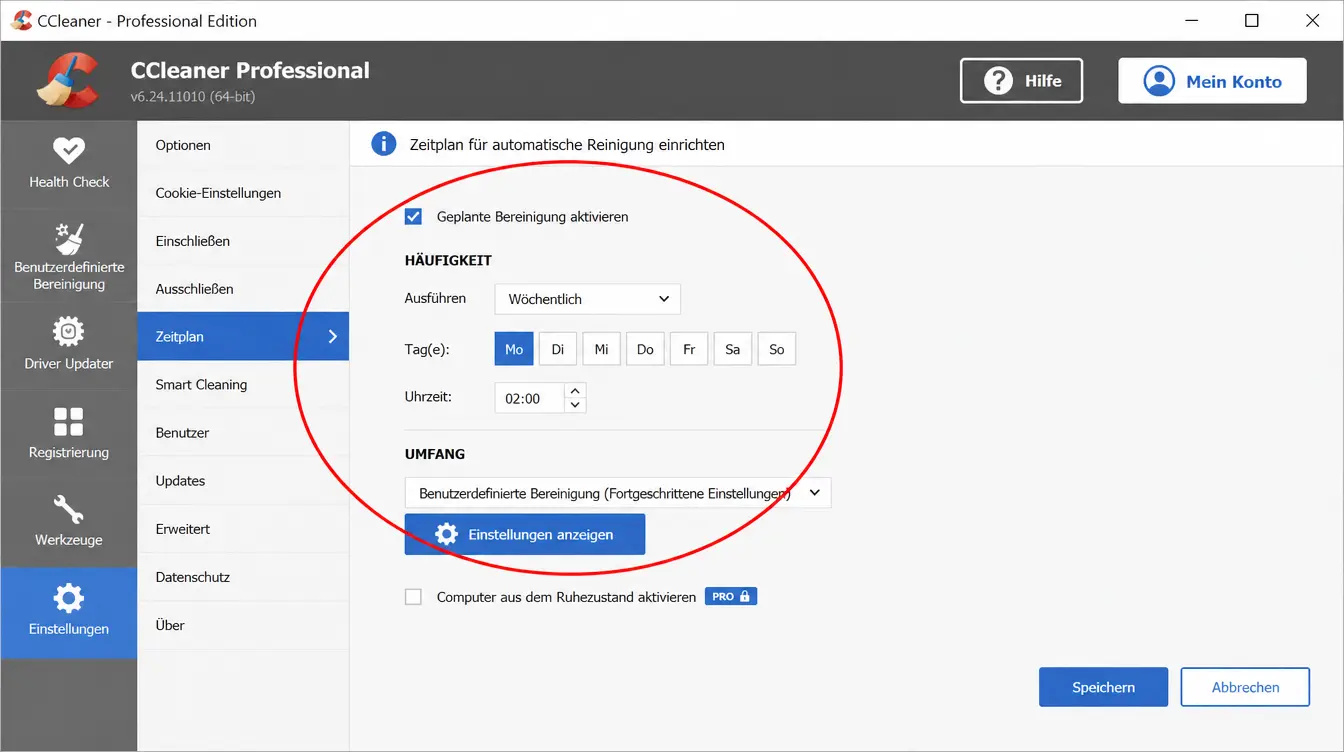This screenshot has height=752, width=1344.
Task: Open Einstellungen section
Action: (x=68, y=612)
